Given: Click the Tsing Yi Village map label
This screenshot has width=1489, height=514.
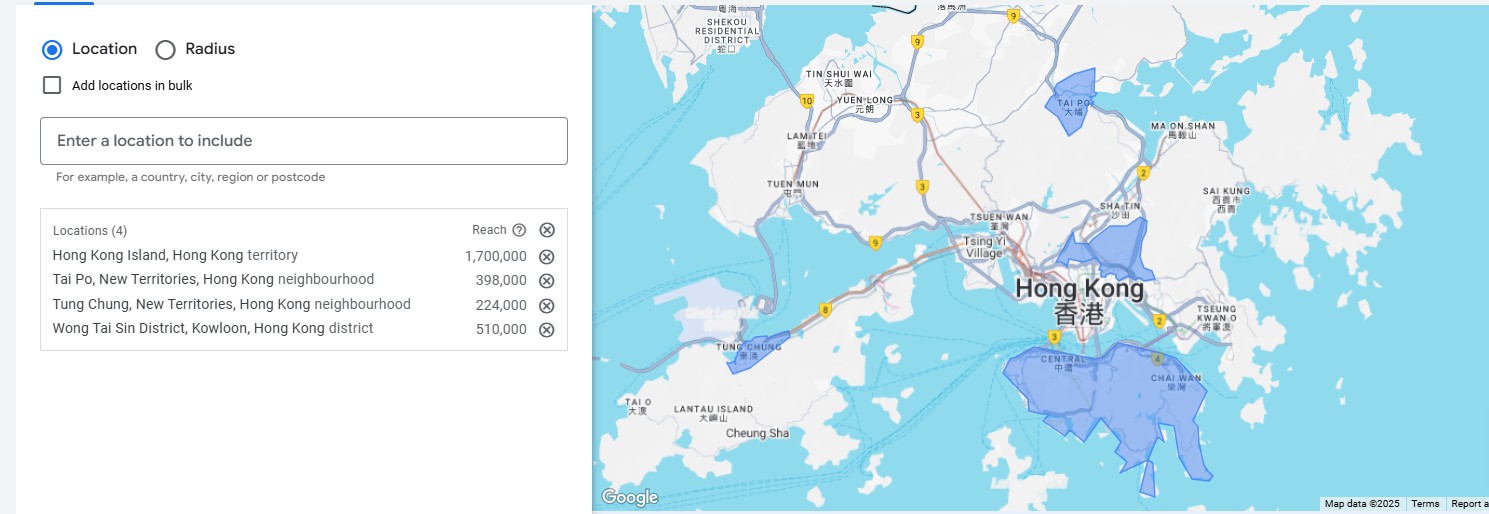Looking at the screenshot, I should point(984,247).
